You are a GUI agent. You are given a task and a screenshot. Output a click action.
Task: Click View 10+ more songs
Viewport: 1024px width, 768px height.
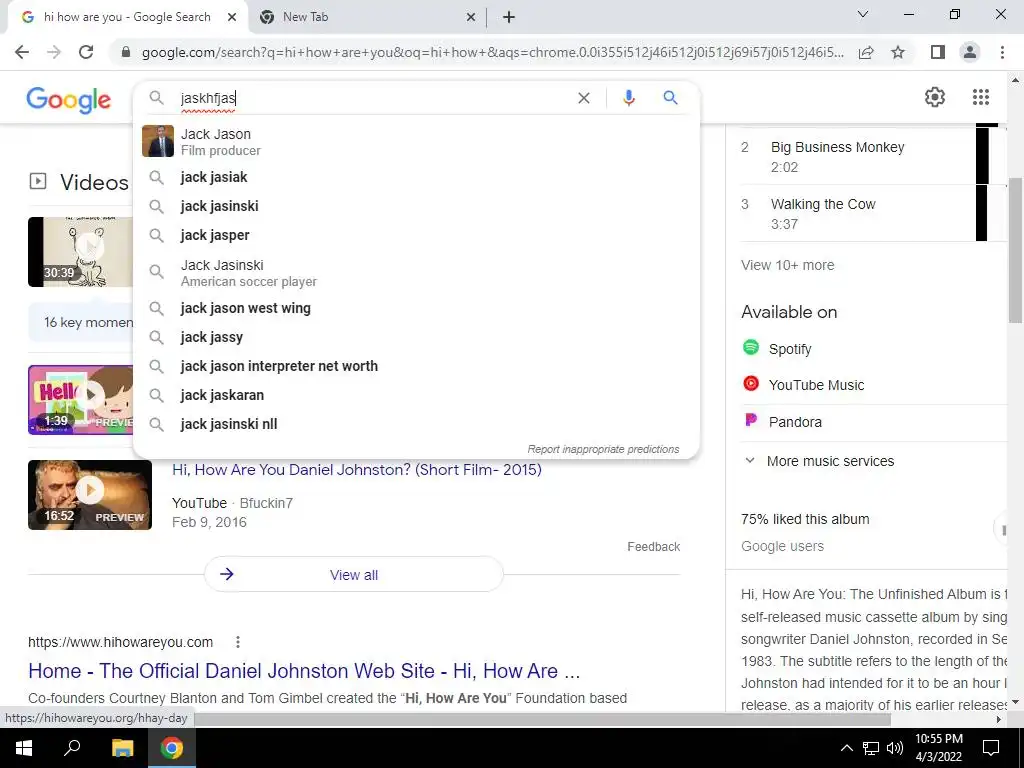click(x=787, y=265)
